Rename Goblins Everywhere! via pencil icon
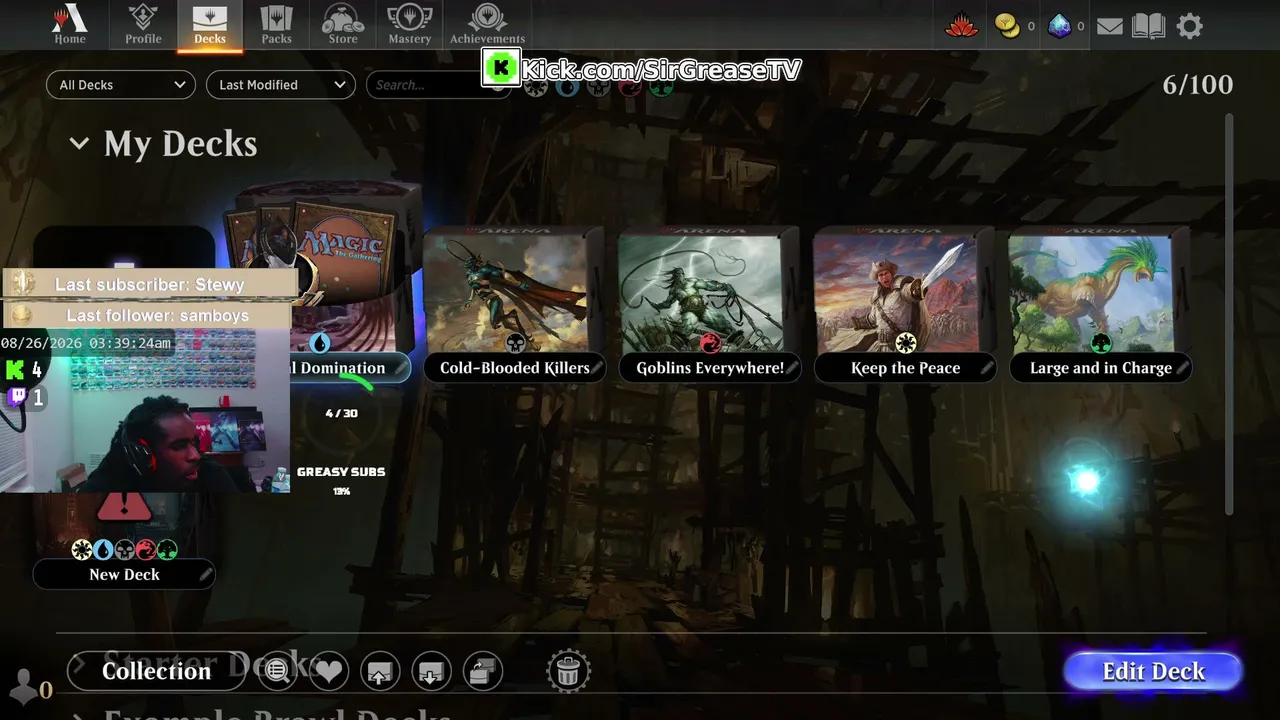1280x720 pixels. pyautogui.click(x=791, y=368)
